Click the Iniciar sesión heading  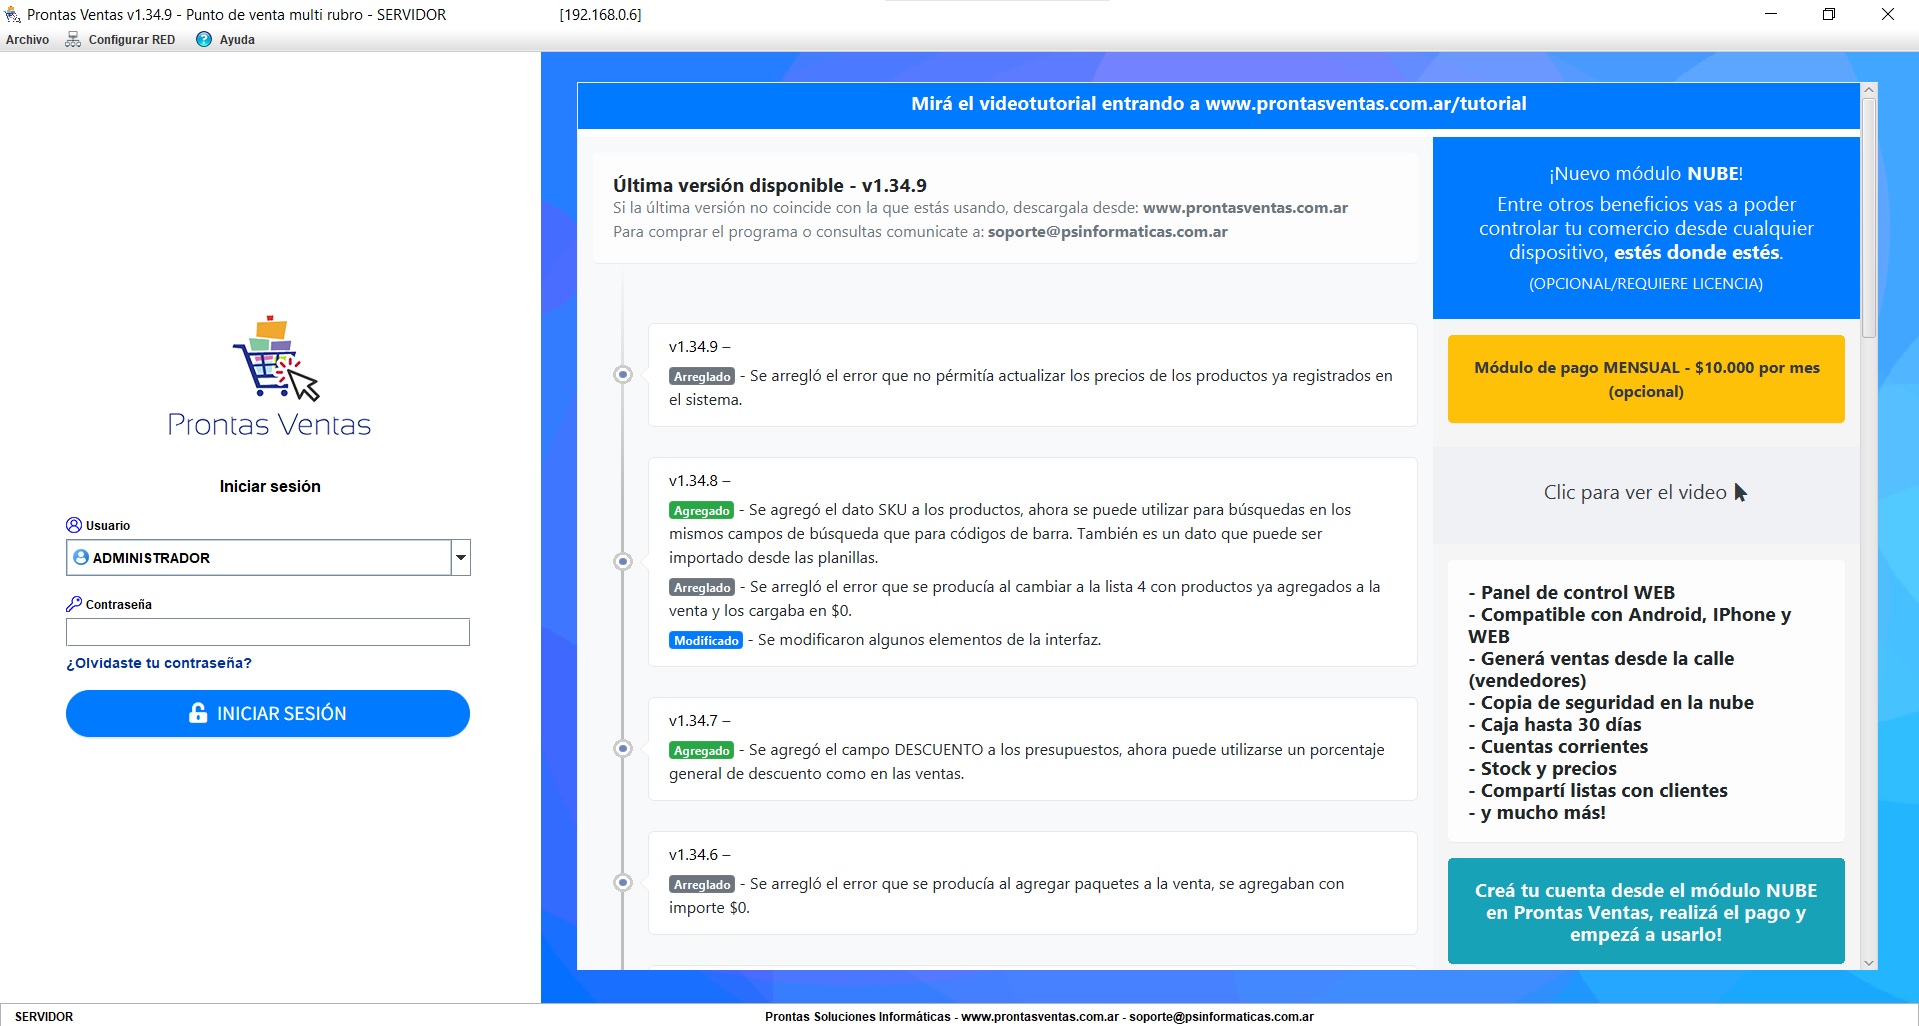pos(270,486)
